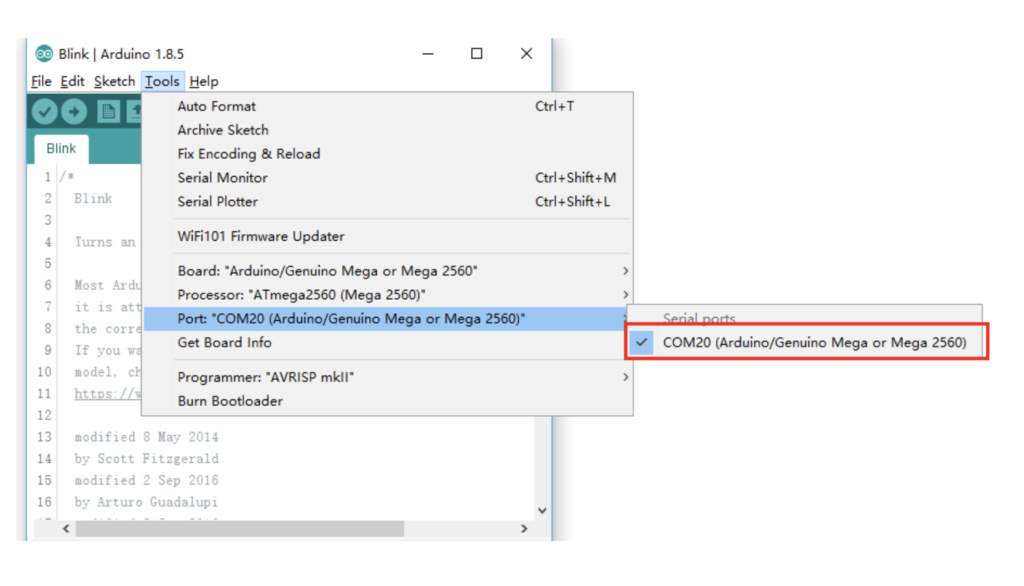Click the scroll left arrow
Image resolution: width=1024 pixels, height=586 pixels.
point(66,529)
